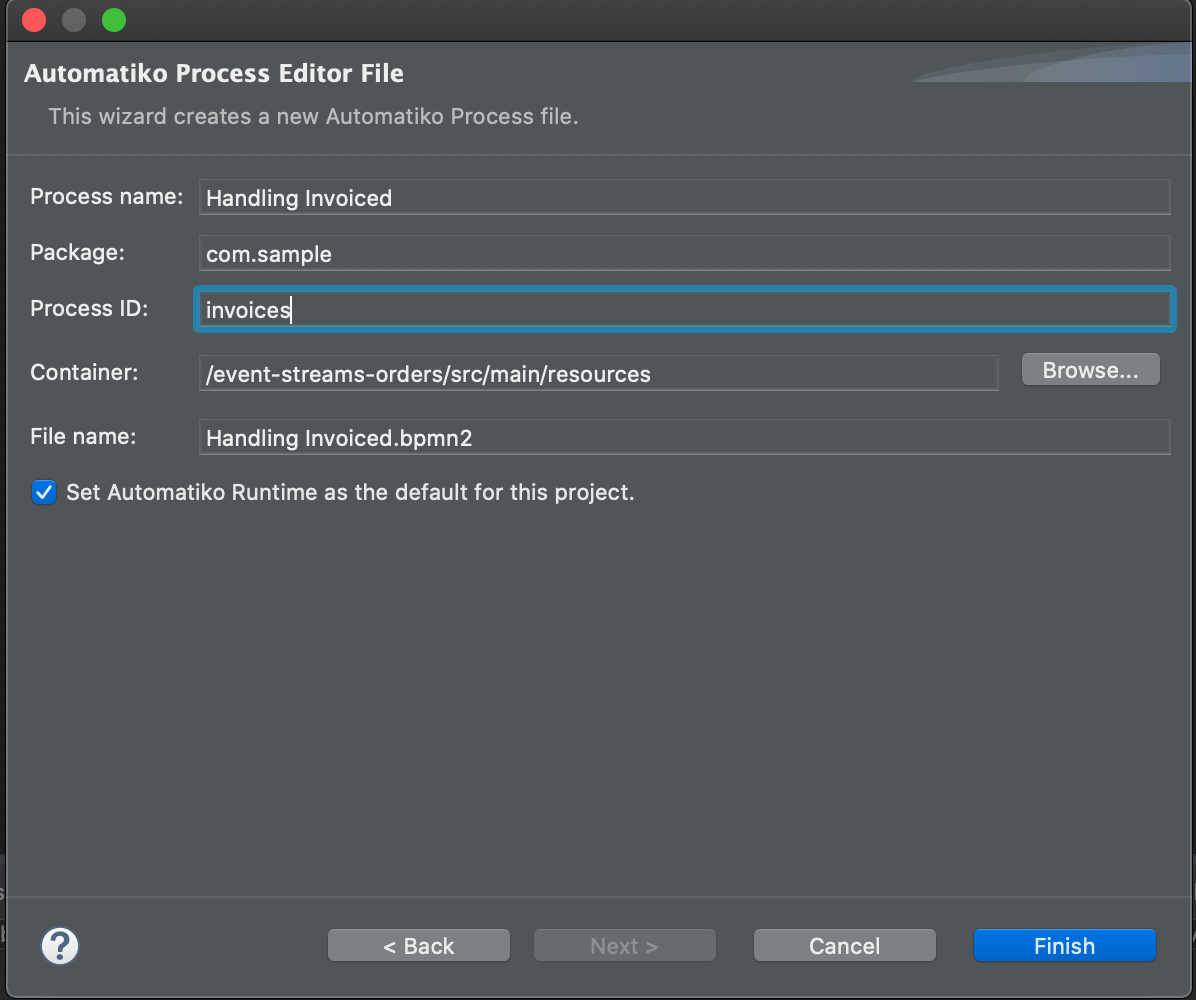Click the grayed-out Next button

click(x=624, y=946)
